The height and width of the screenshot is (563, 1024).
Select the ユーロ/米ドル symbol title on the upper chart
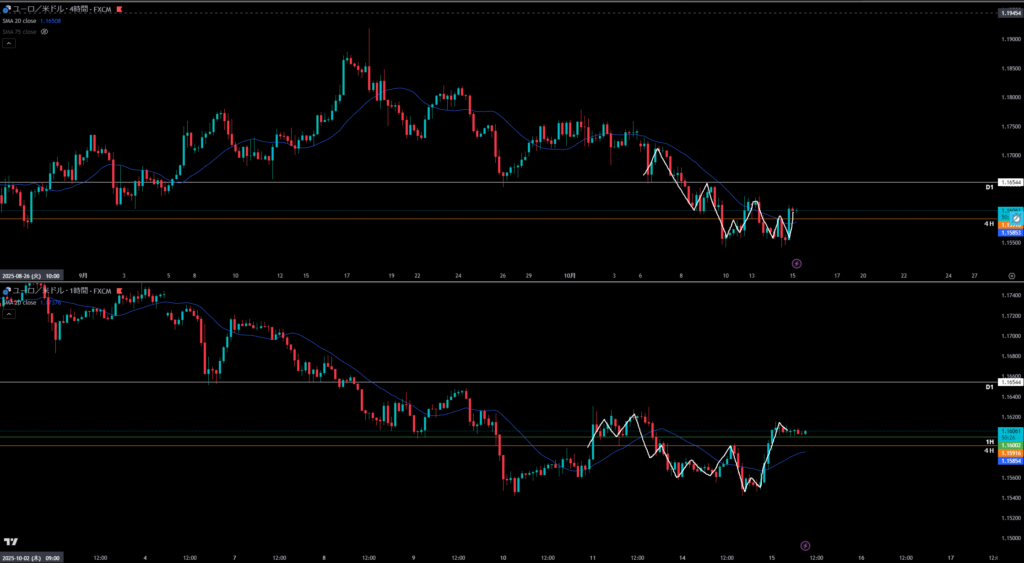pos(38,9)
